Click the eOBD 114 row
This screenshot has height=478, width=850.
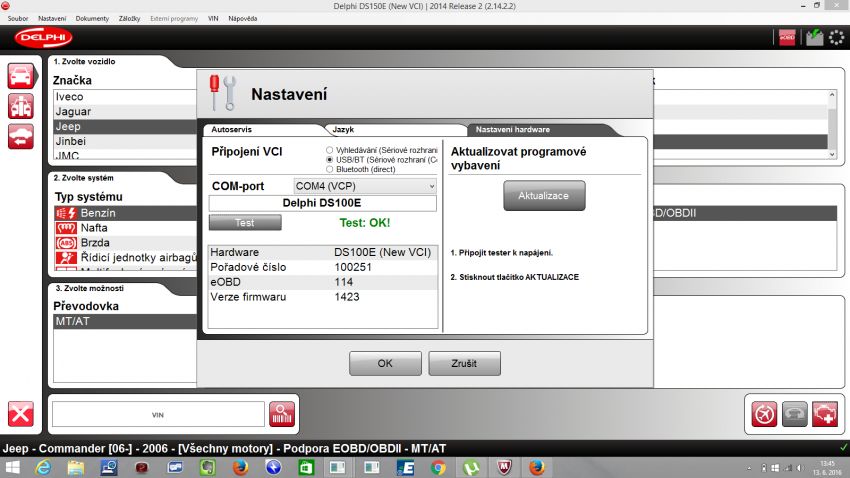(323, 282)
